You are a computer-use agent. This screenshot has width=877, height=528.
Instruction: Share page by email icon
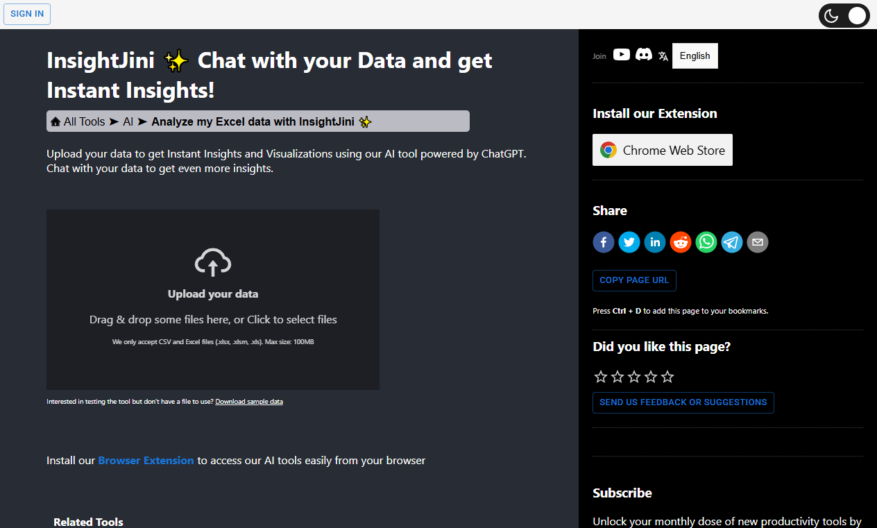(758, 242)
